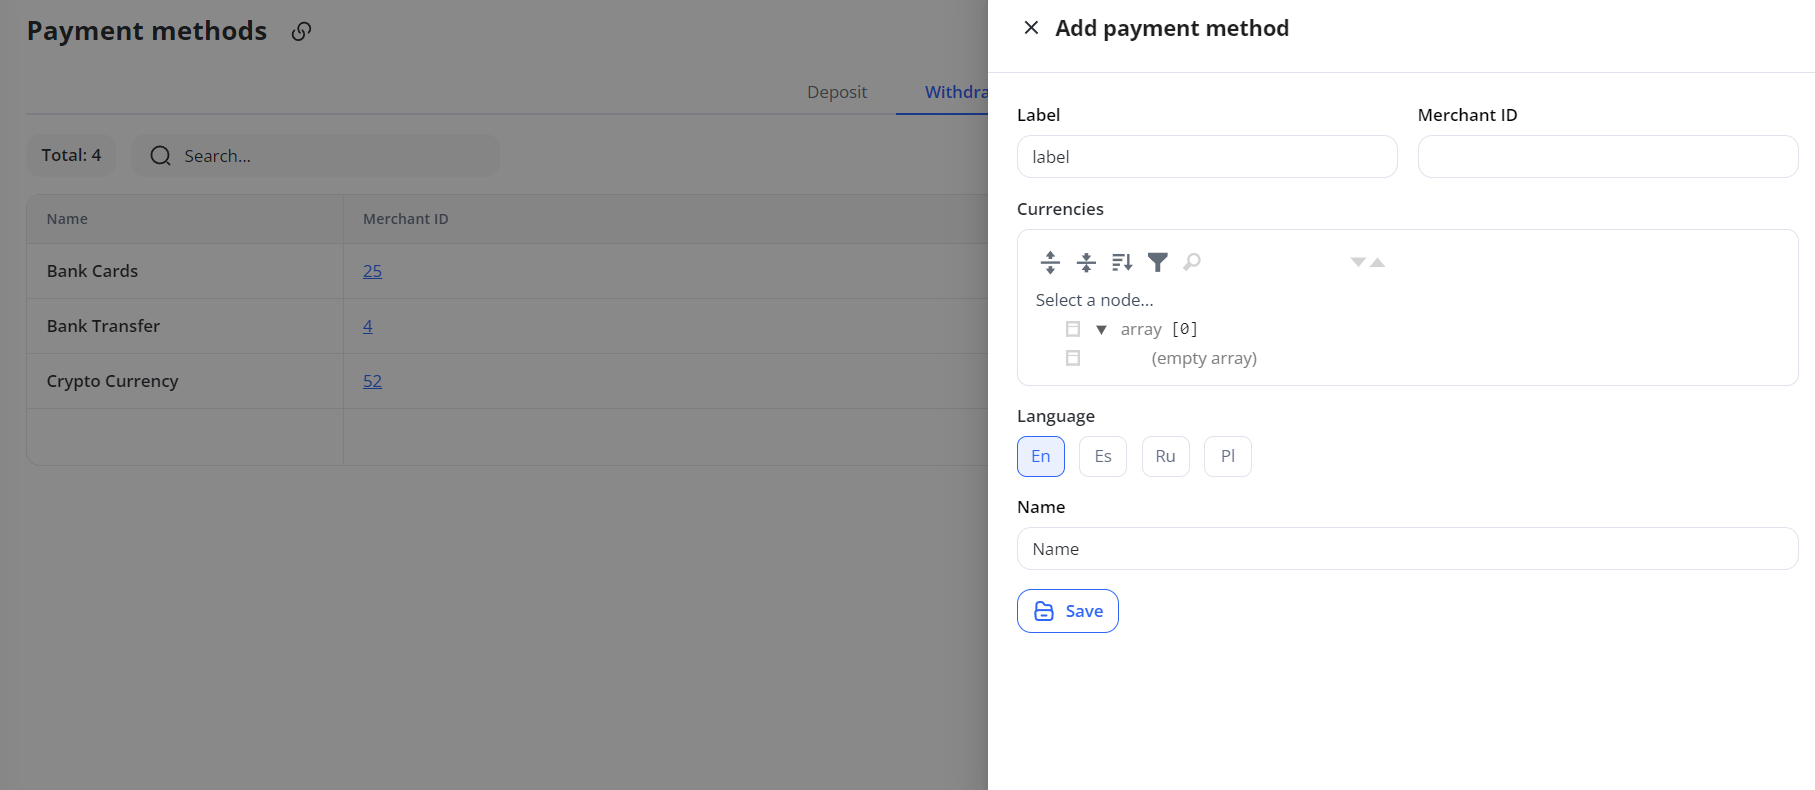Click the Merchant ID column header
The width and height of the screenshot is (1815, 790).
(x=405, y=219)
